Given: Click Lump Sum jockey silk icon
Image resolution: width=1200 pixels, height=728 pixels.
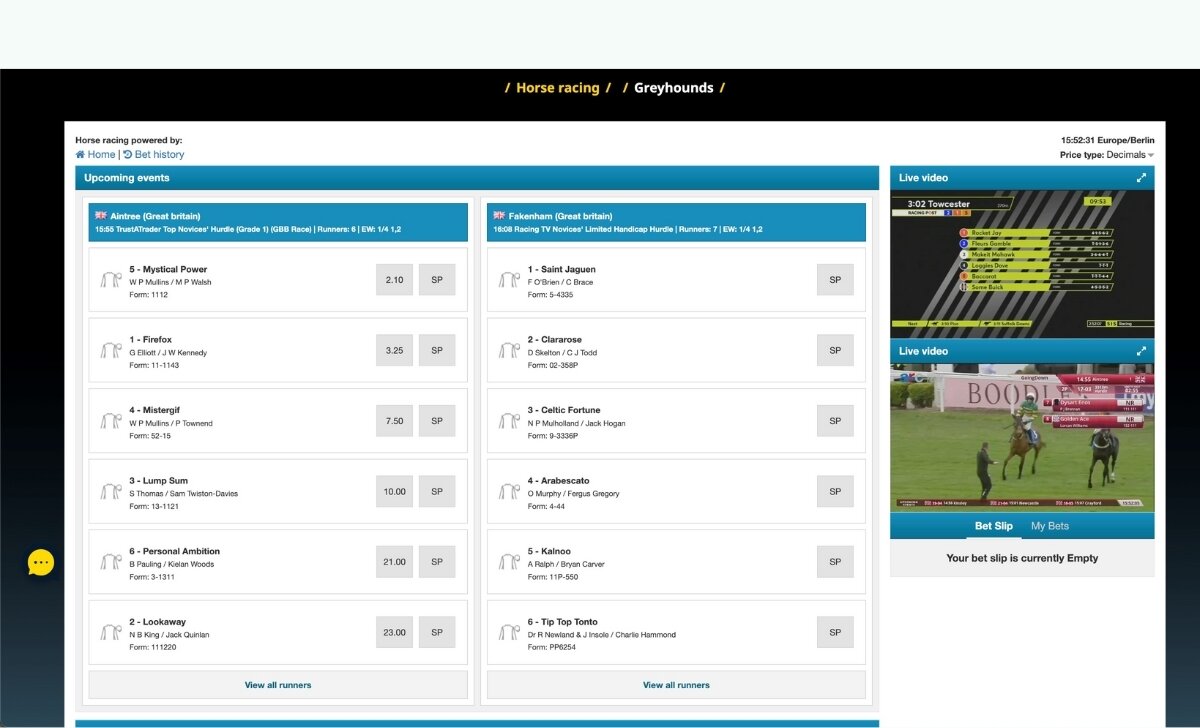Looking at the screenshot, I should pyautogui.click(x=111, y=491).
